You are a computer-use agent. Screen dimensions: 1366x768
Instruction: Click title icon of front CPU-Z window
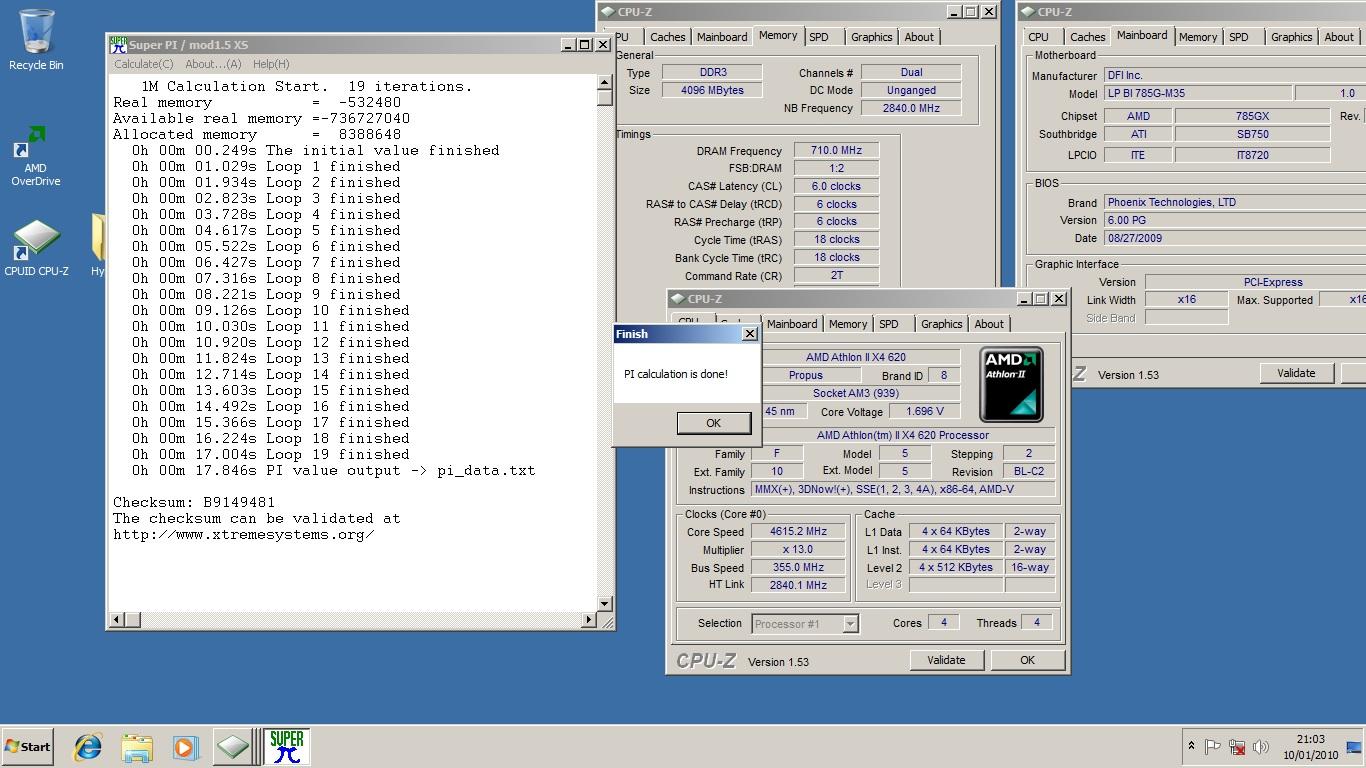[678, 299]
